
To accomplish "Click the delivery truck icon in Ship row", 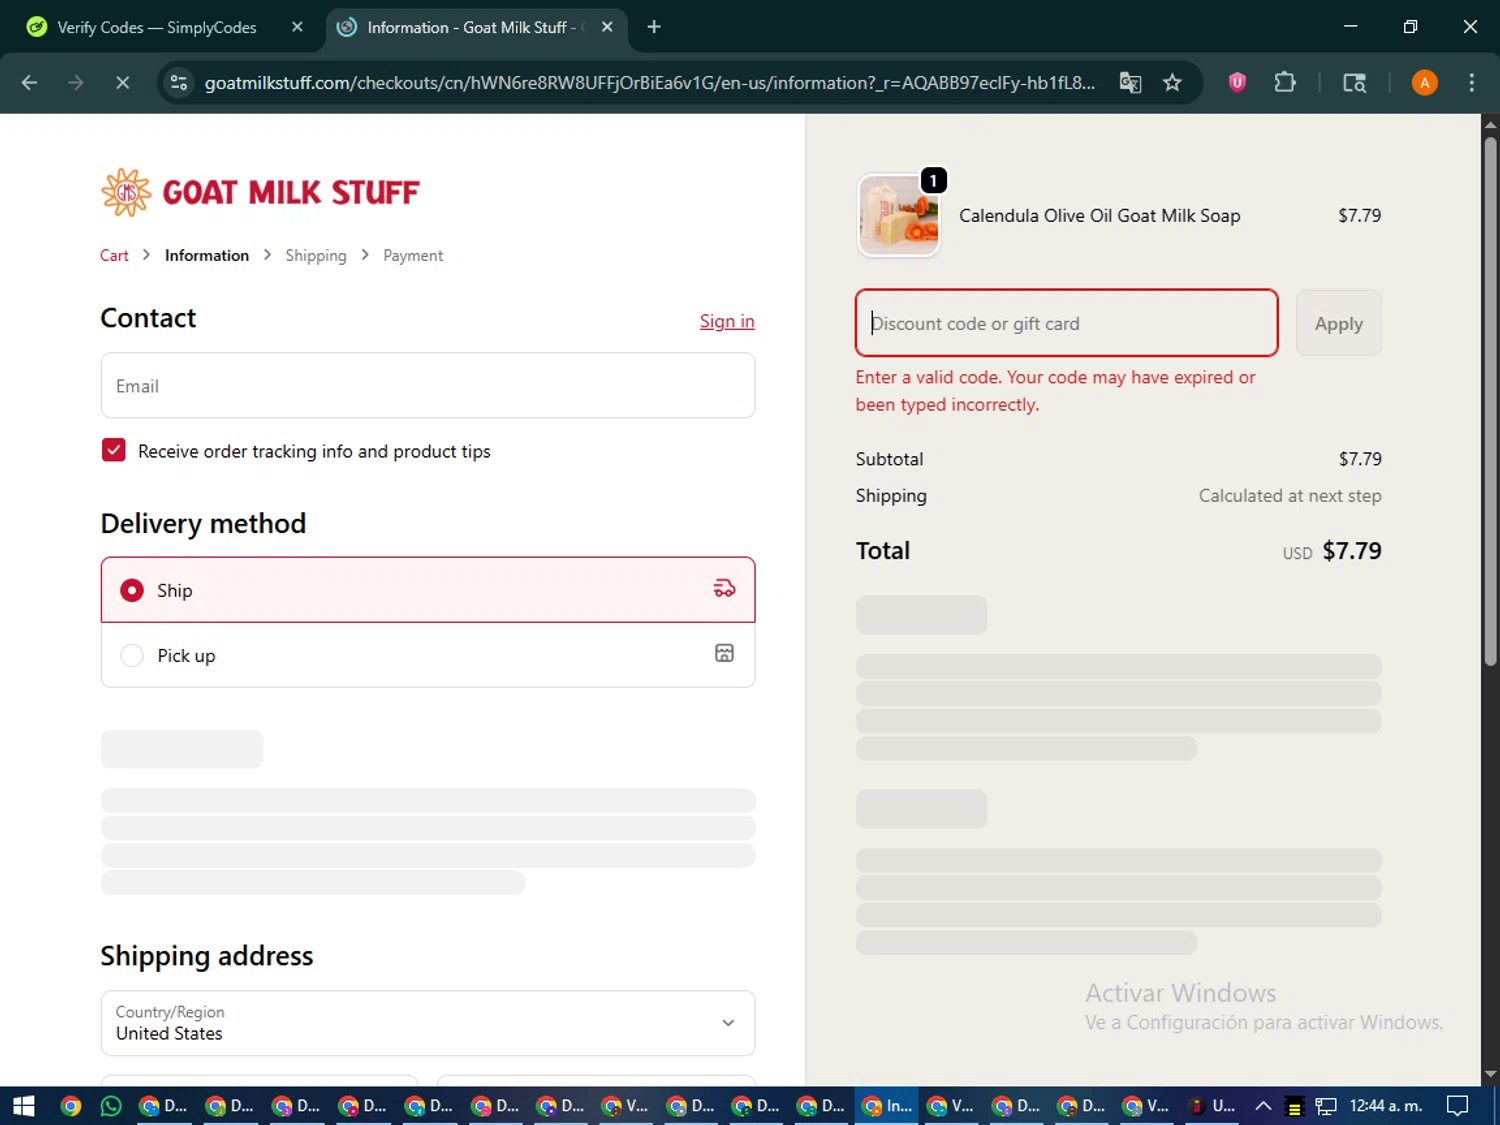I will point(724,589).
